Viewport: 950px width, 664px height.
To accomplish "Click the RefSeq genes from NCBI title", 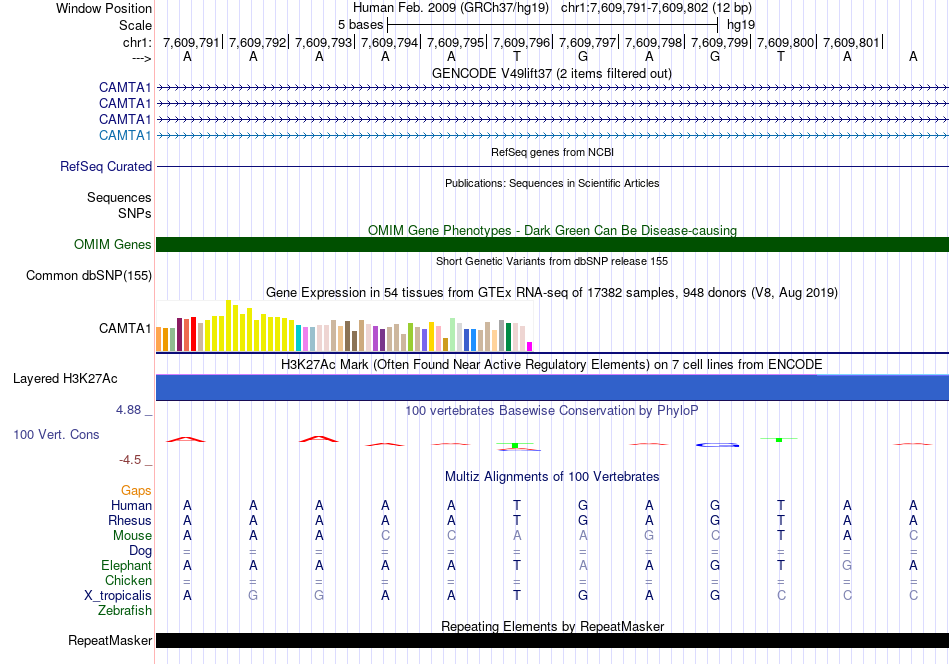I will (552, 152).
